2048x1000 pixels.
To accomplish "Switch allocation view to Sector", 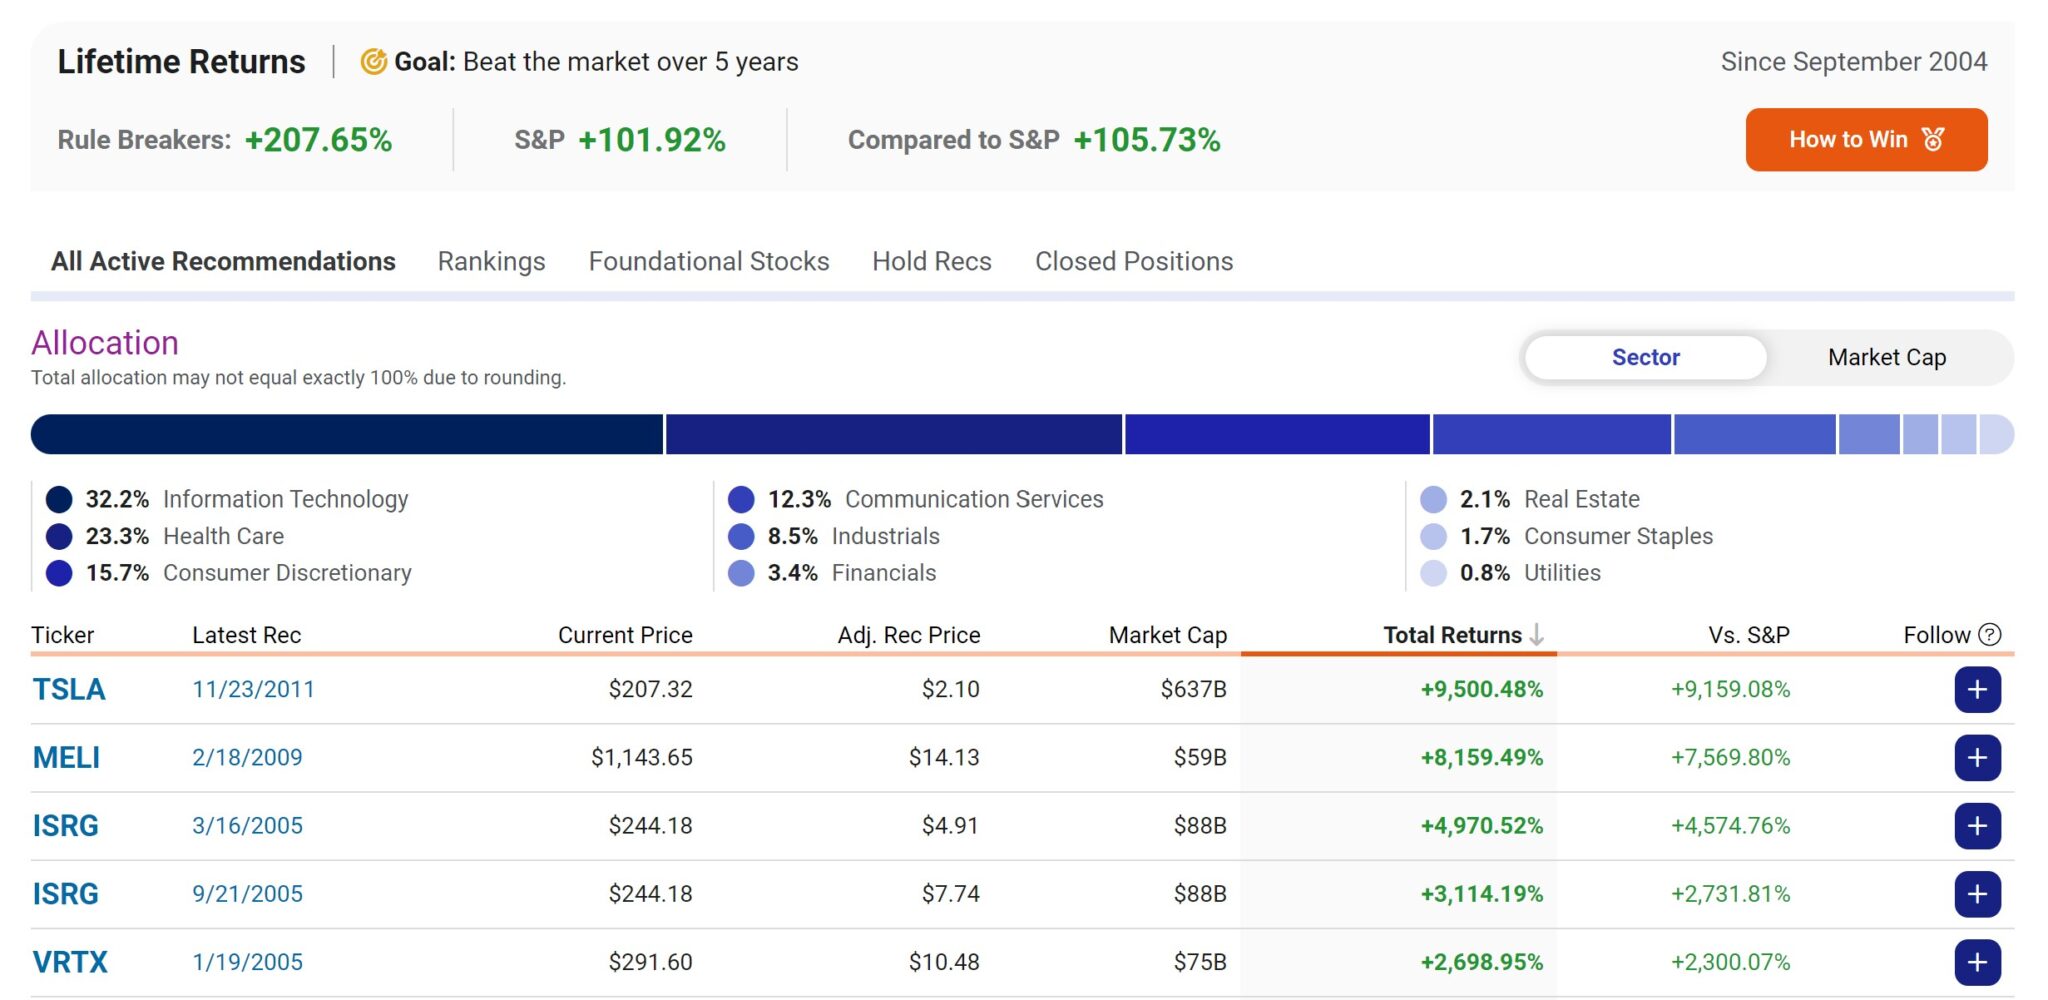I will 1646,358.
